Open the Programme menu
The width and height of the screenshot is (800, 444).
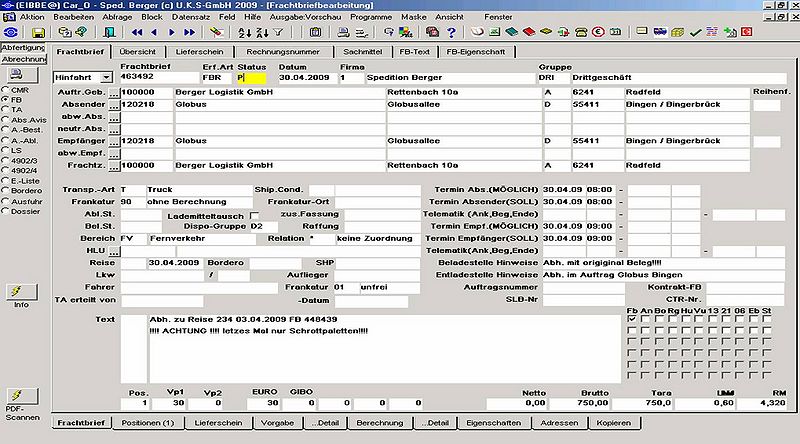pyautogui.click(x=371, y=17)
